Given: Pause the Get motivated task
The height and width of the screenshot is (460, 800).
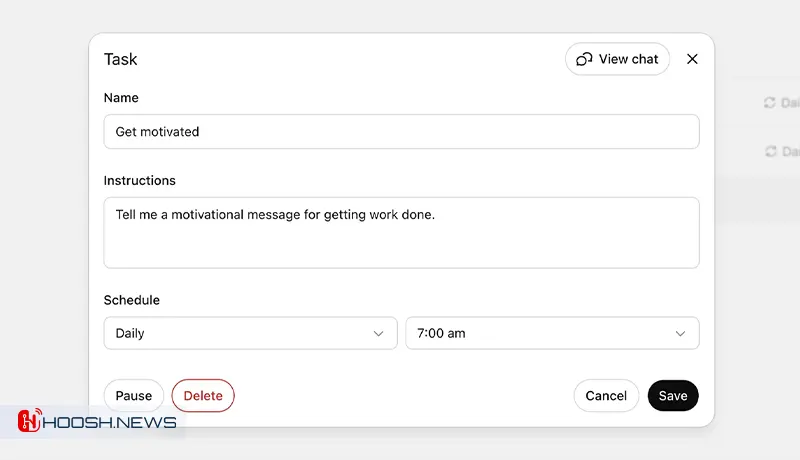Looking at the screenshot, I should tap(134, 395).
